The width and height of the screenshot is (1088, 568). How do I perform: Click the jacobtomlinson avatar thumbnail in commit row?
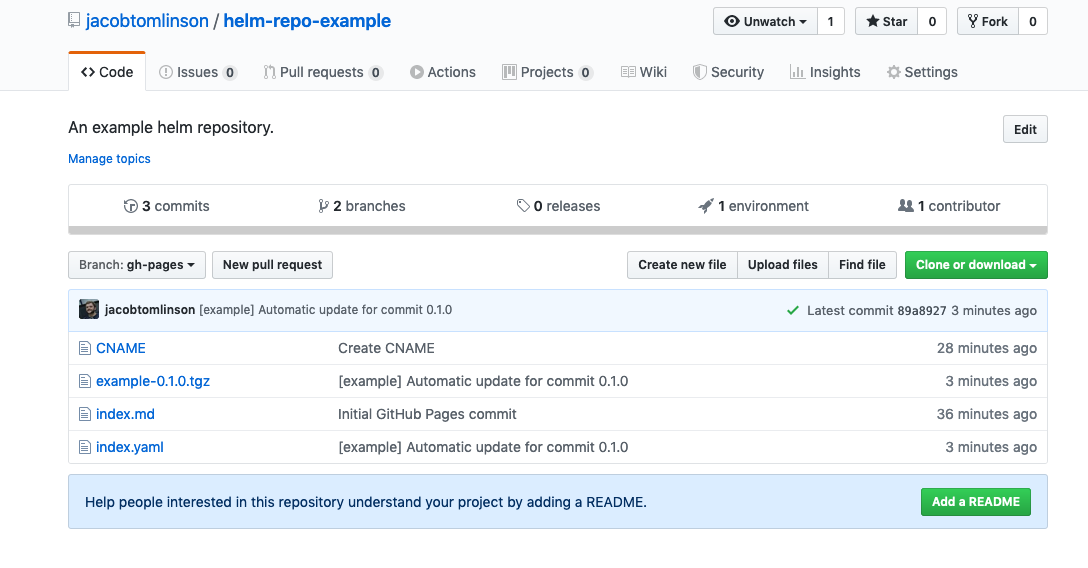pyautogui.click(x=89, y=310)
